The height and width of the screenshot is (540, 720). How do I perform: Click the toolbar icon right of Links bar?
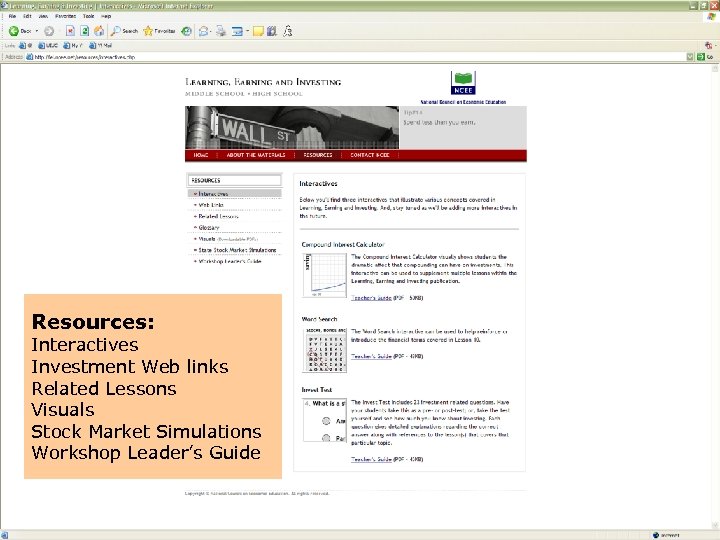[709, 45]
